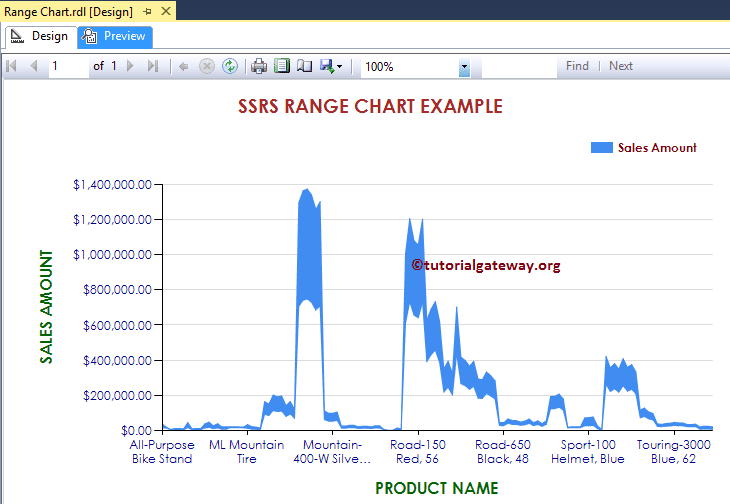Expand the 100% zoom dropdown
Viewport: 730px width, 504px height.
click(x=464, y=67)
